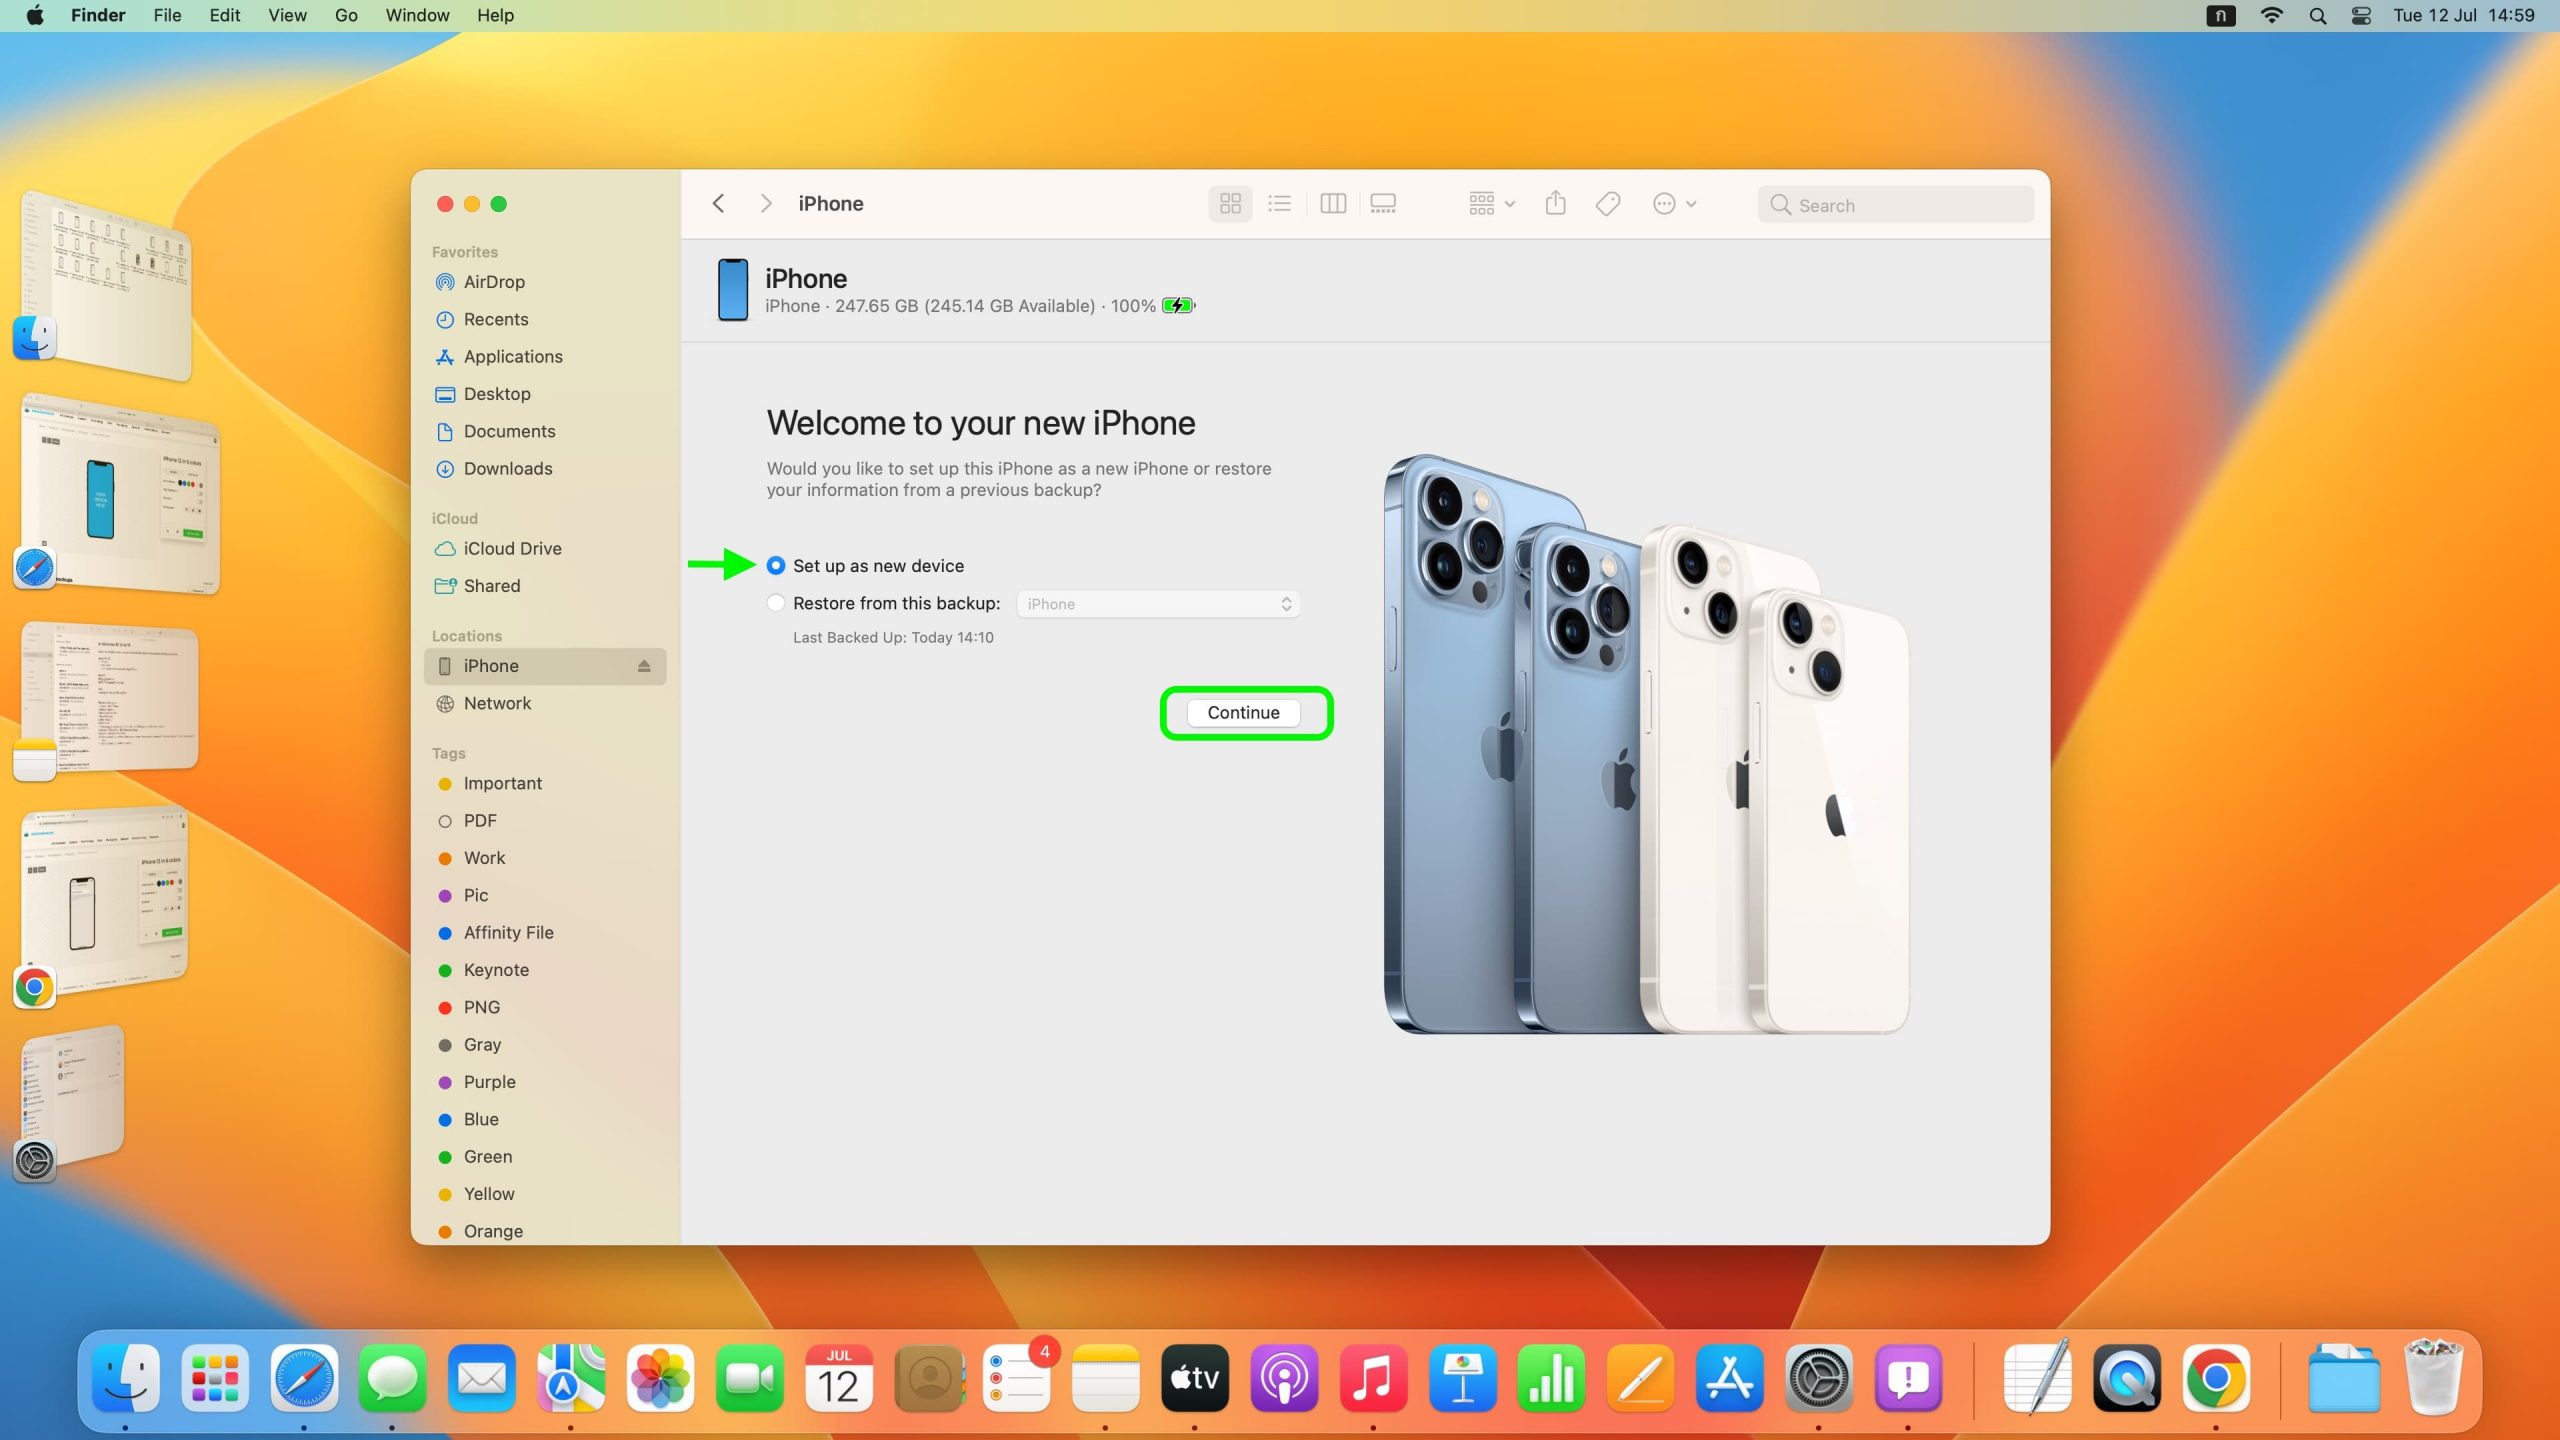Open Control Center in menu bar
Image resolution: width=2560 pixels, height=1440 pixels.
[2361, 16]
